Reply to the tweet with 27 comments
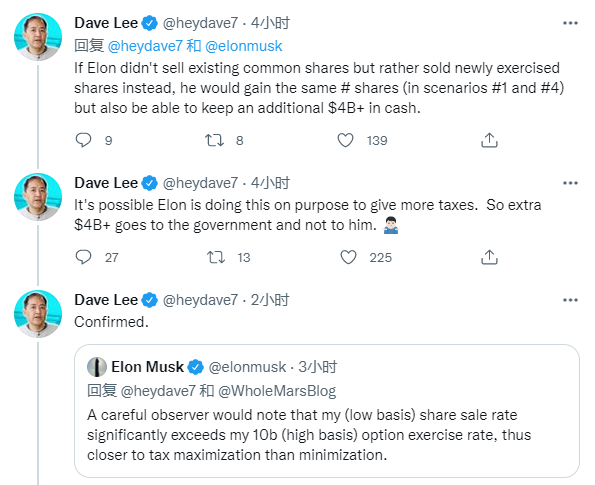Screen dimensions: 595x485 click(83, 257)
